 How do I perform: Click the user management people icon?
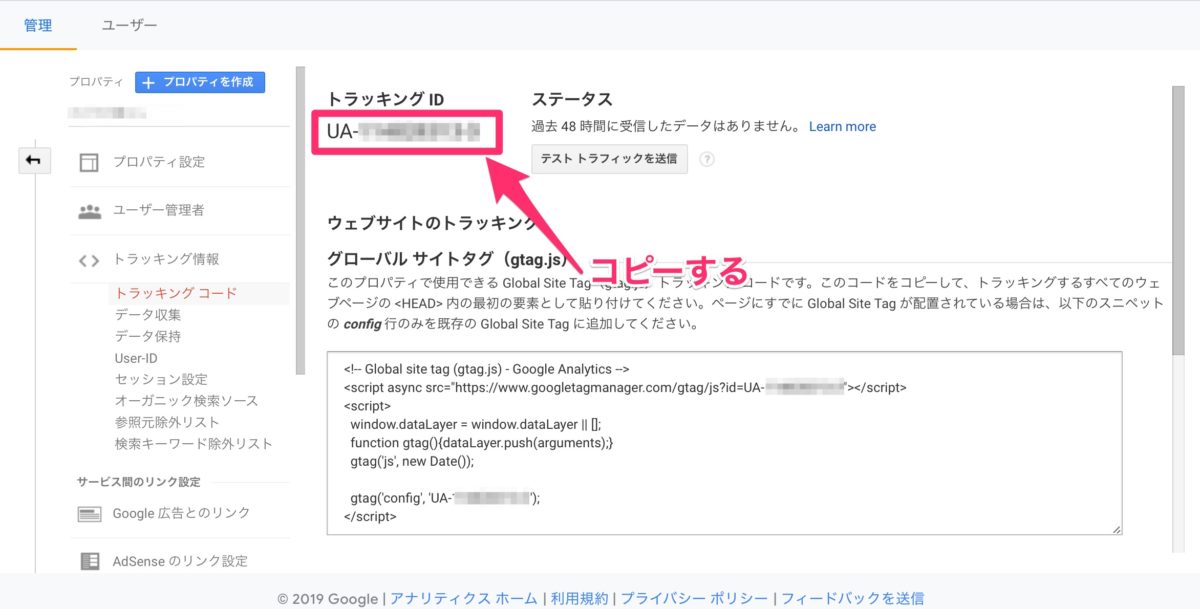pyautogui.click(x=90, y=211)
